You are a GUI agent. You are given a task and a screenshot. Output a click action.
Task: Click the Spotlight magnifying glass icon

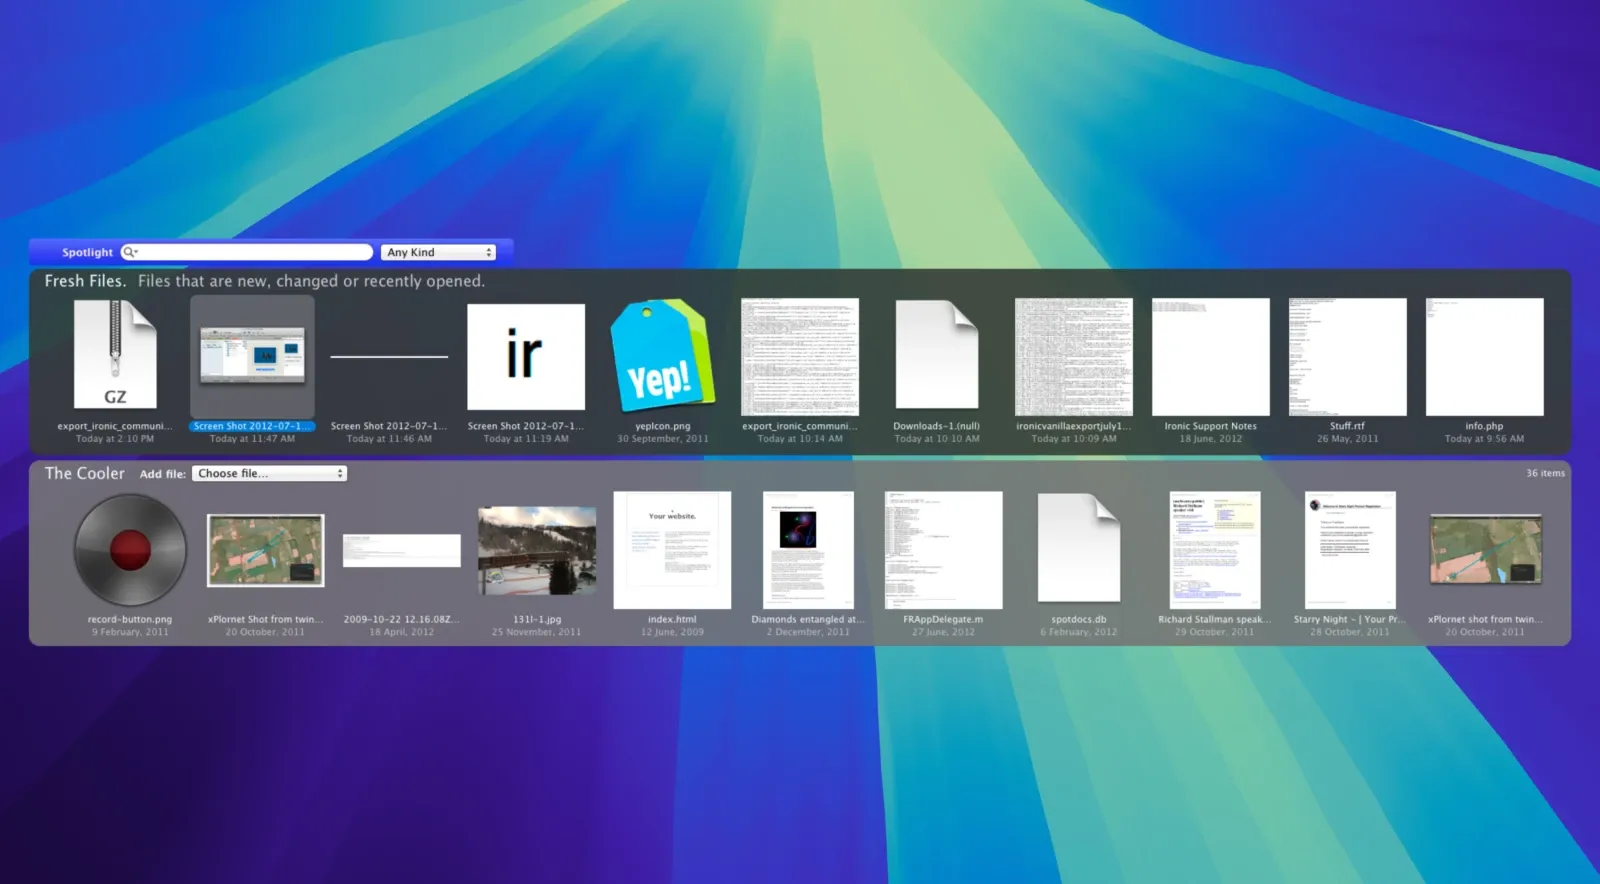pos(130,252)
